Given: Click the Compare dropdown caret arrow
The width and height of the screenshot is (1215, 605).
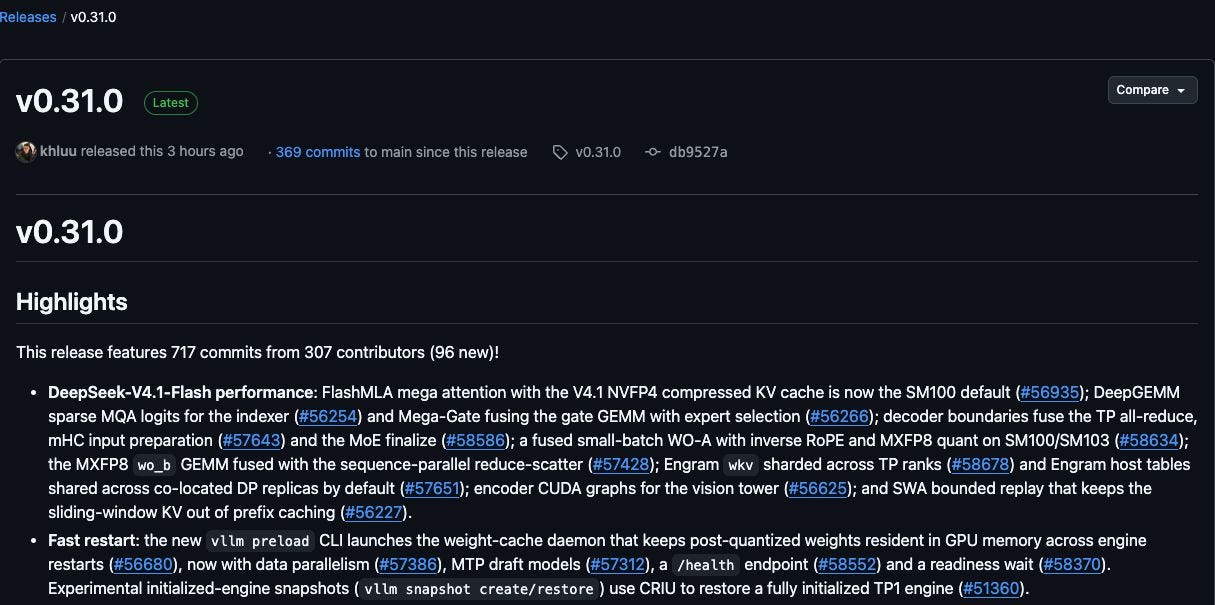Looking at the screenshot, I should 1181,91.
